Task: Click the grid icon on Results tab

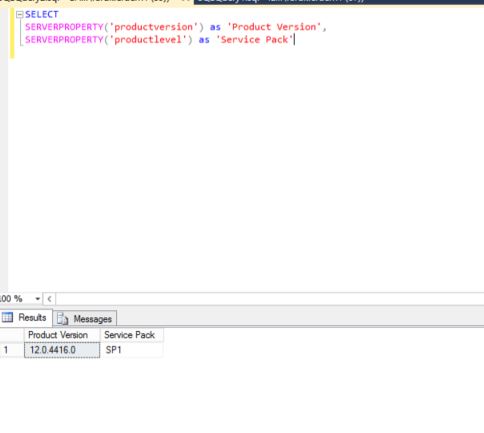Action: pyautogui.click(x=7, y=317)
